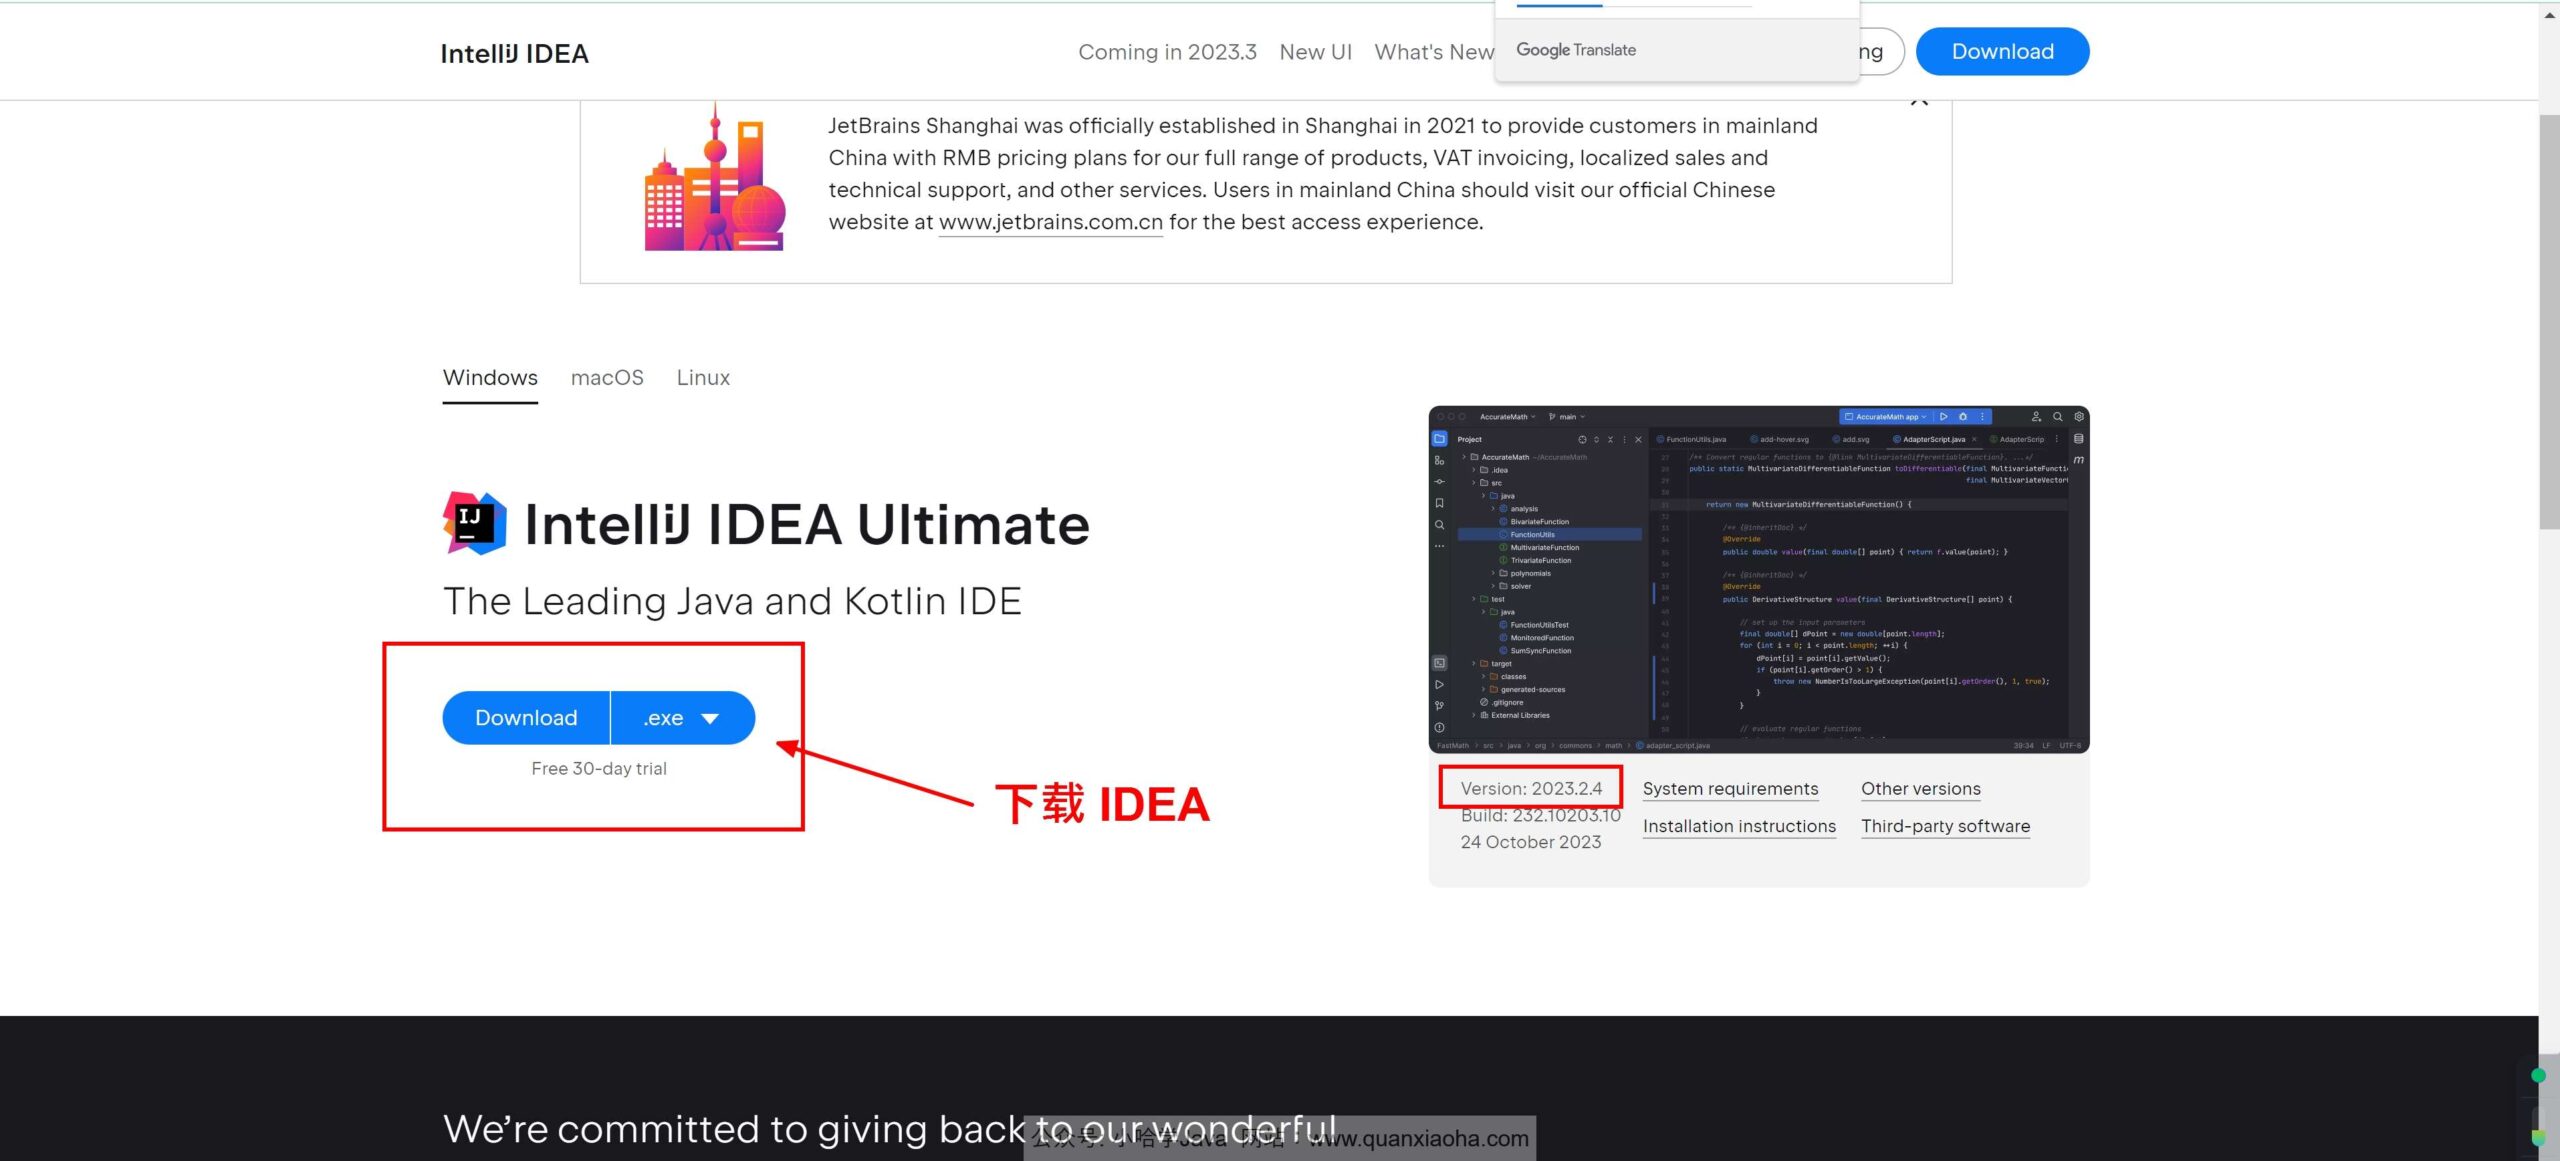Click the Free 30-day trial text

[598, 769]
